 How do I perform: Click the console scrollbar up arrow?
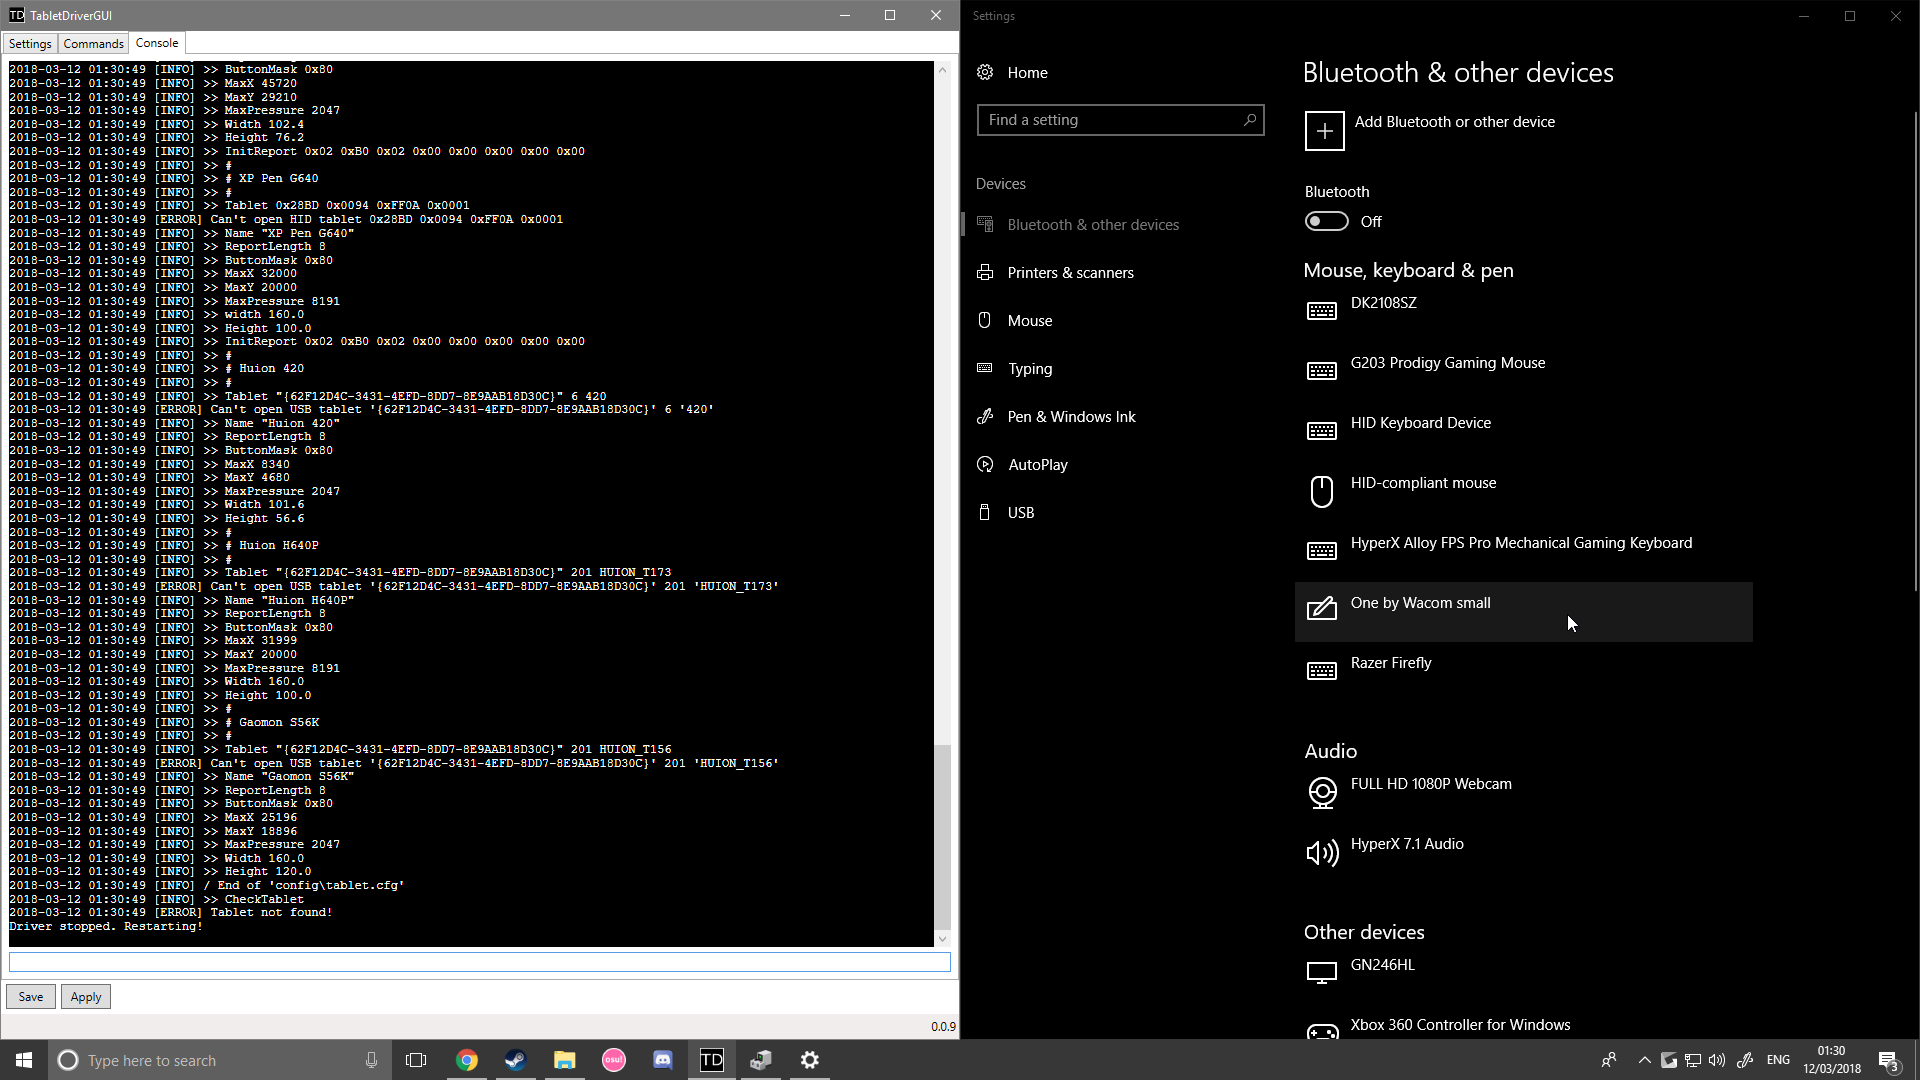coord(942,70)
